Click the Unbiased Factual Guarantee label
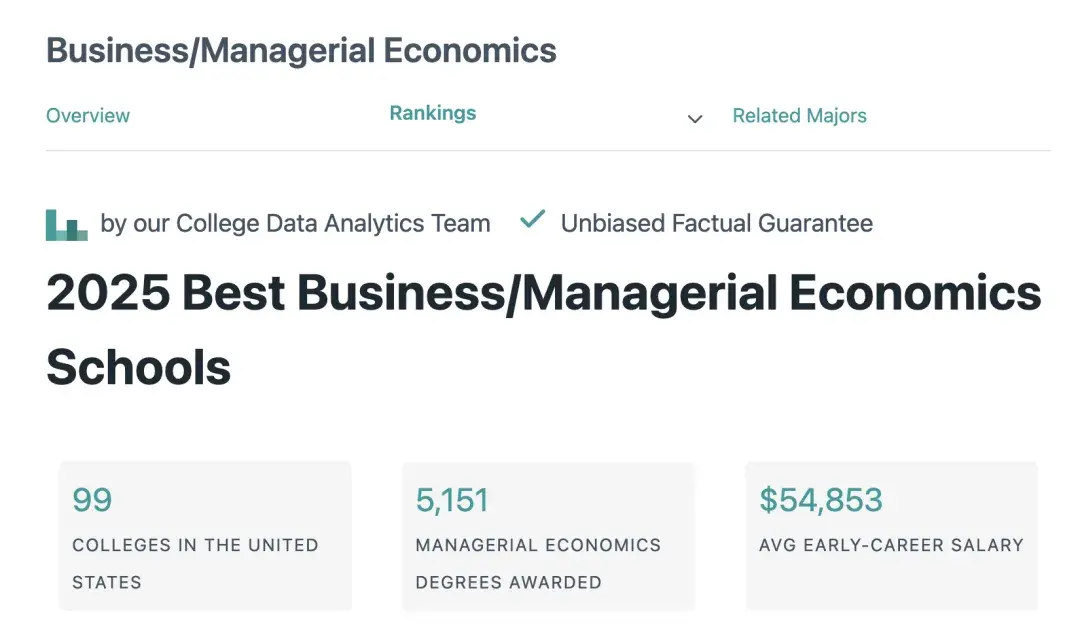Image resolution: width=1080 pixels, height=631 pixels. pos(716,223)
